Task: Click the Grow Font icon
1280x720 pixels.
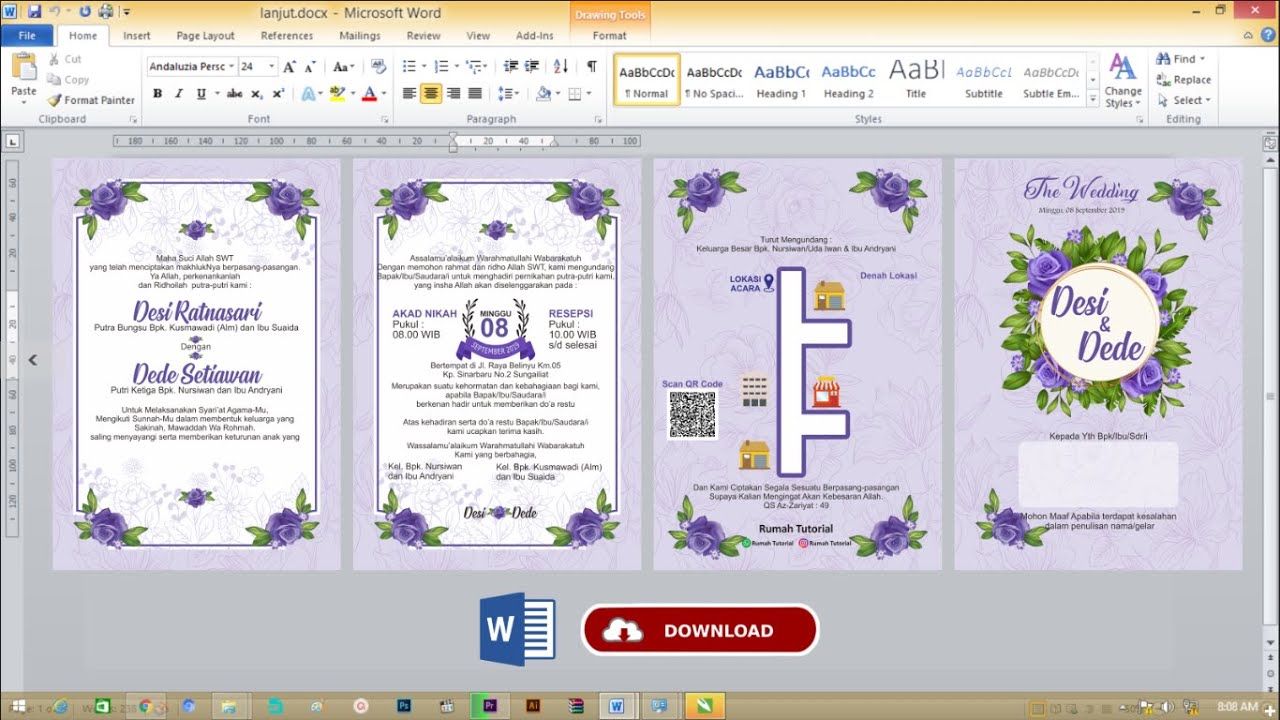Action: click(x=289, y=67)
